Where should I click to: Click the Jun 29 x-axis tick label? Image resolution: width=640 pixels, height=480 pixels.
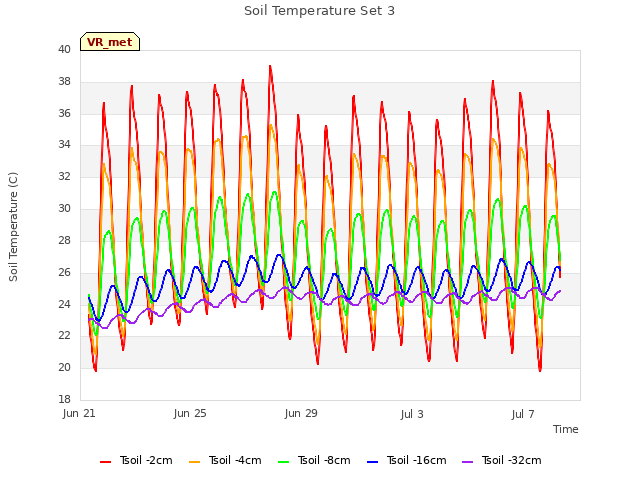(x=301, y=413)
